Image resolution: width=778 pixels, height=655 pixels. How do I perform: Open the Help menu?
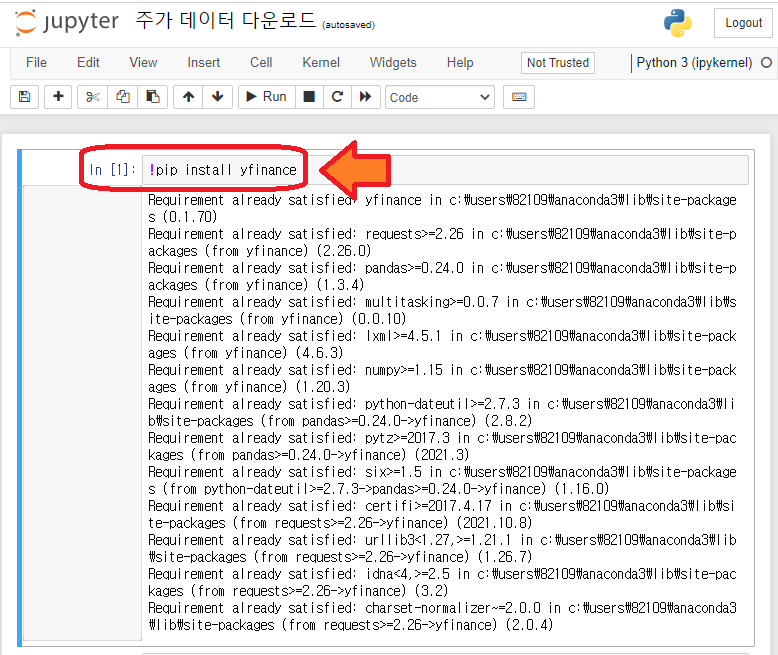click(460, 63)
